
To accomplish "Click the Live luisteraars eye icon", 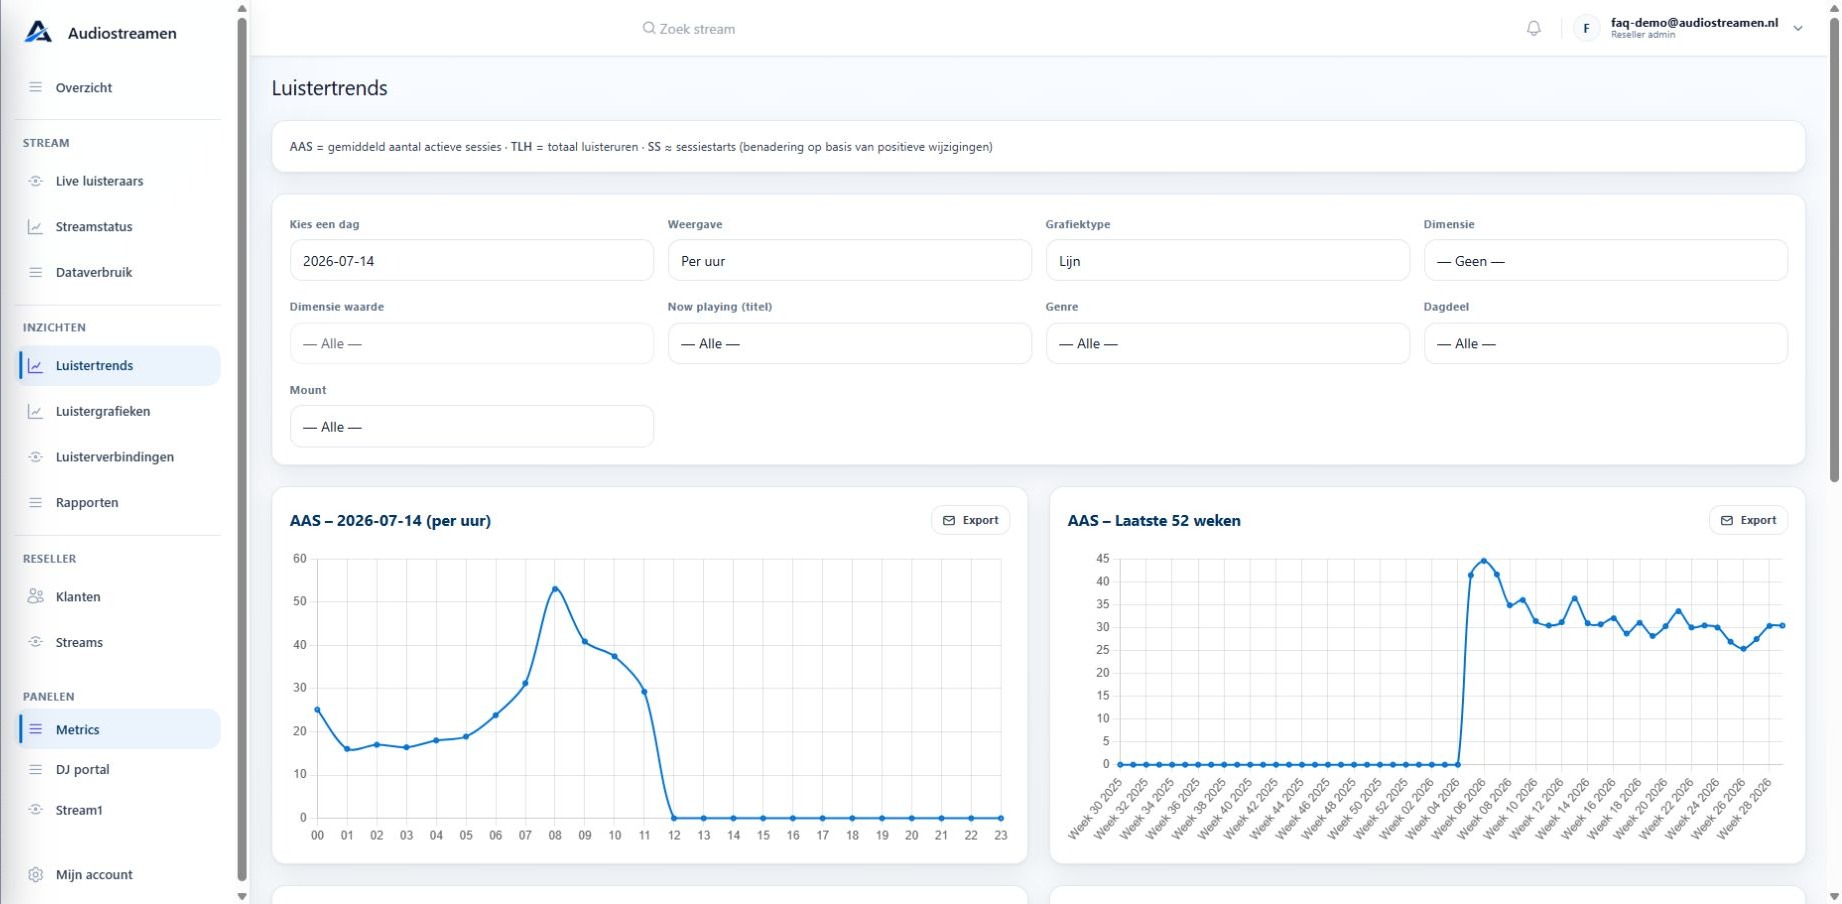I will coord(35,181).
